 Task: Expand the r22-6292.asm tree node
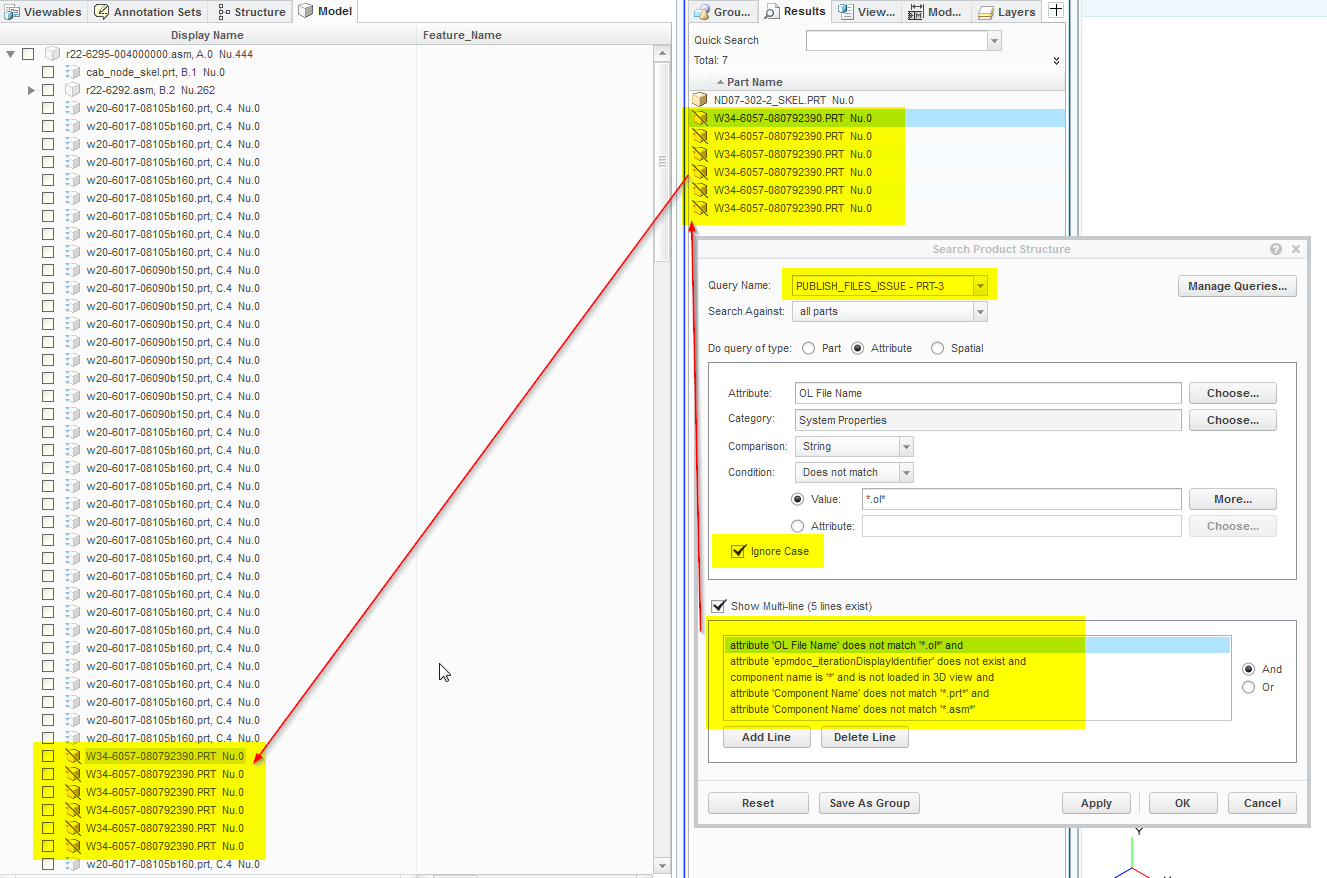coord(32,90)
